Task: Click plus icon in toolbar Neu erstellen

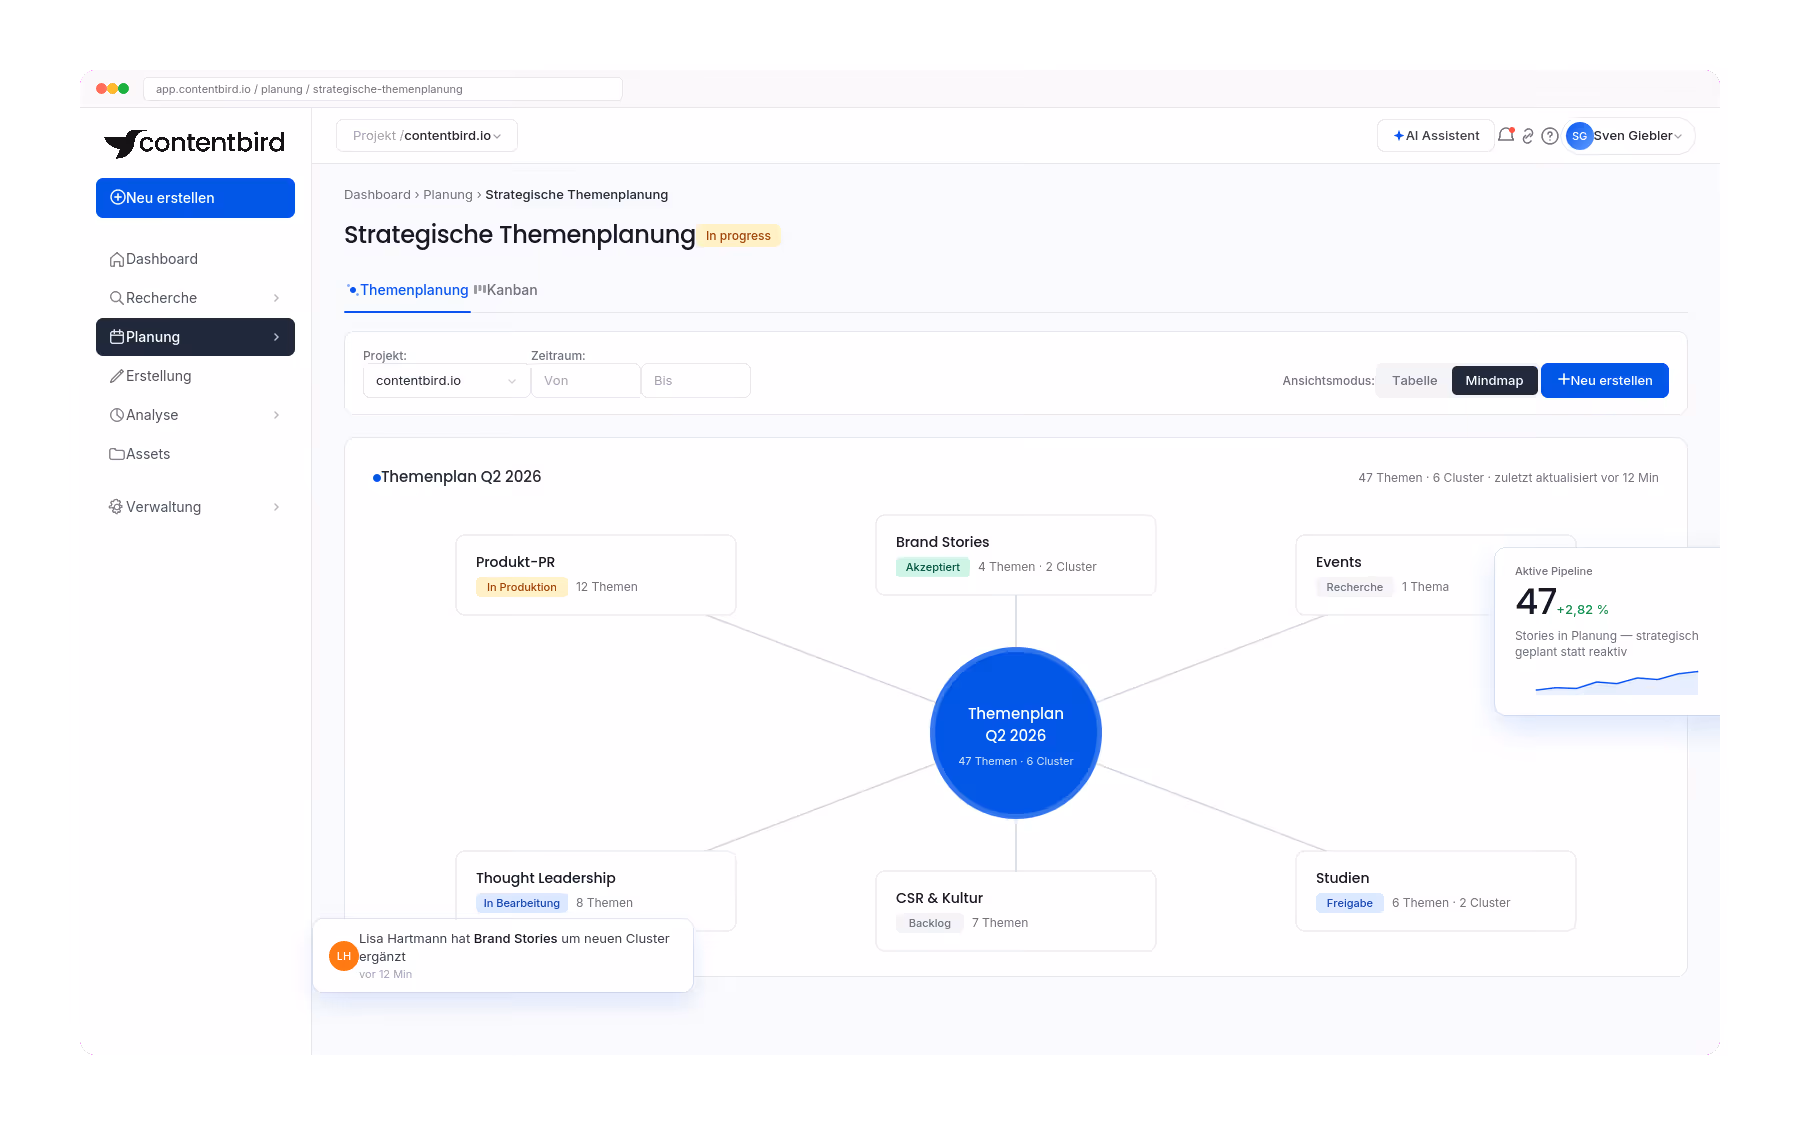Action: tap(1564, 380)
